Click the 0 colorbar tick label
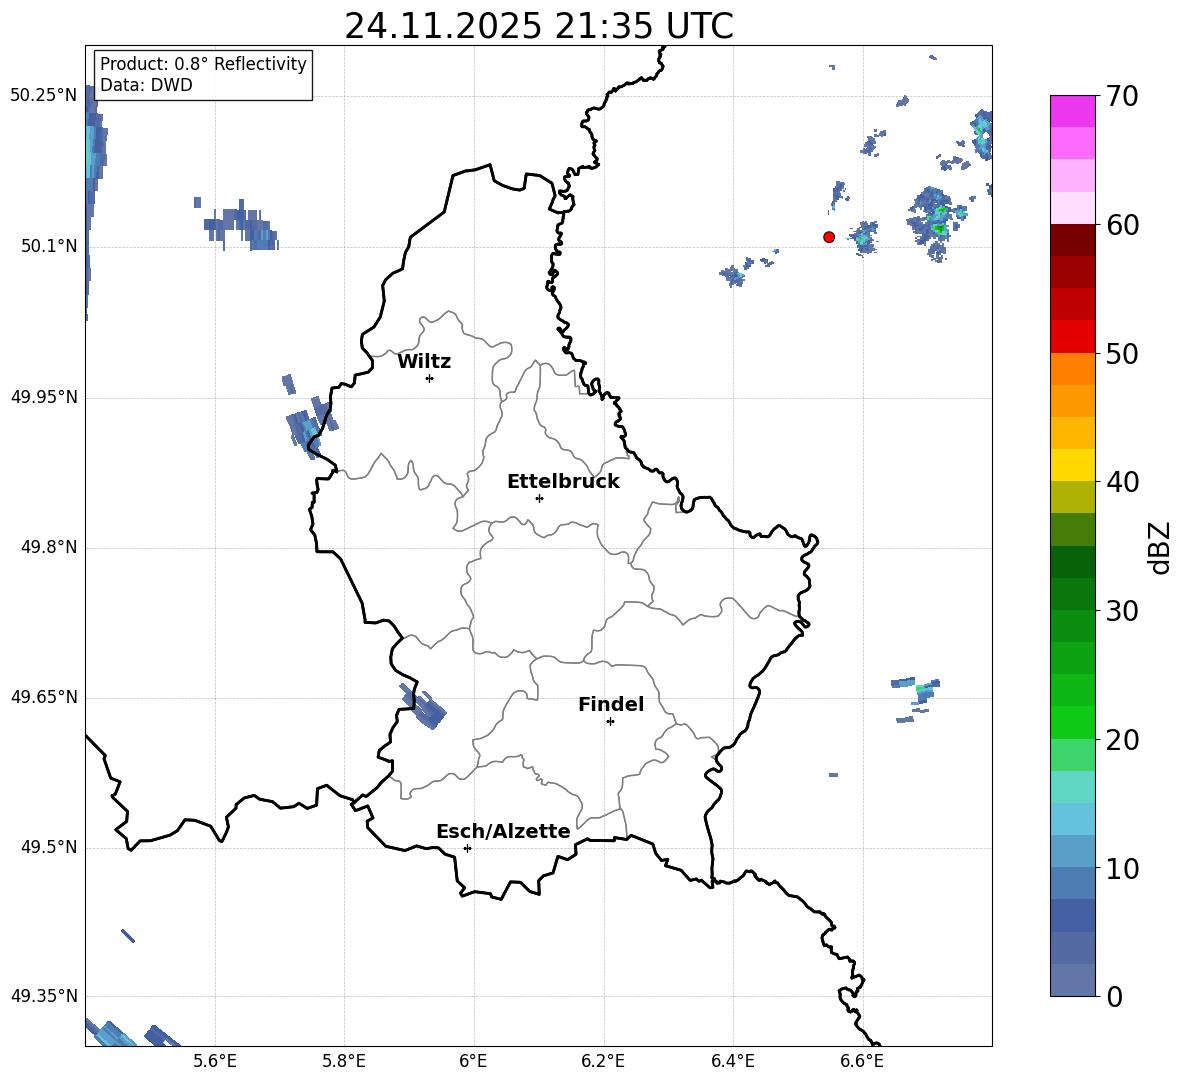The width and height of the screenshot is (1184, 1081). (x=1115, y=997)
